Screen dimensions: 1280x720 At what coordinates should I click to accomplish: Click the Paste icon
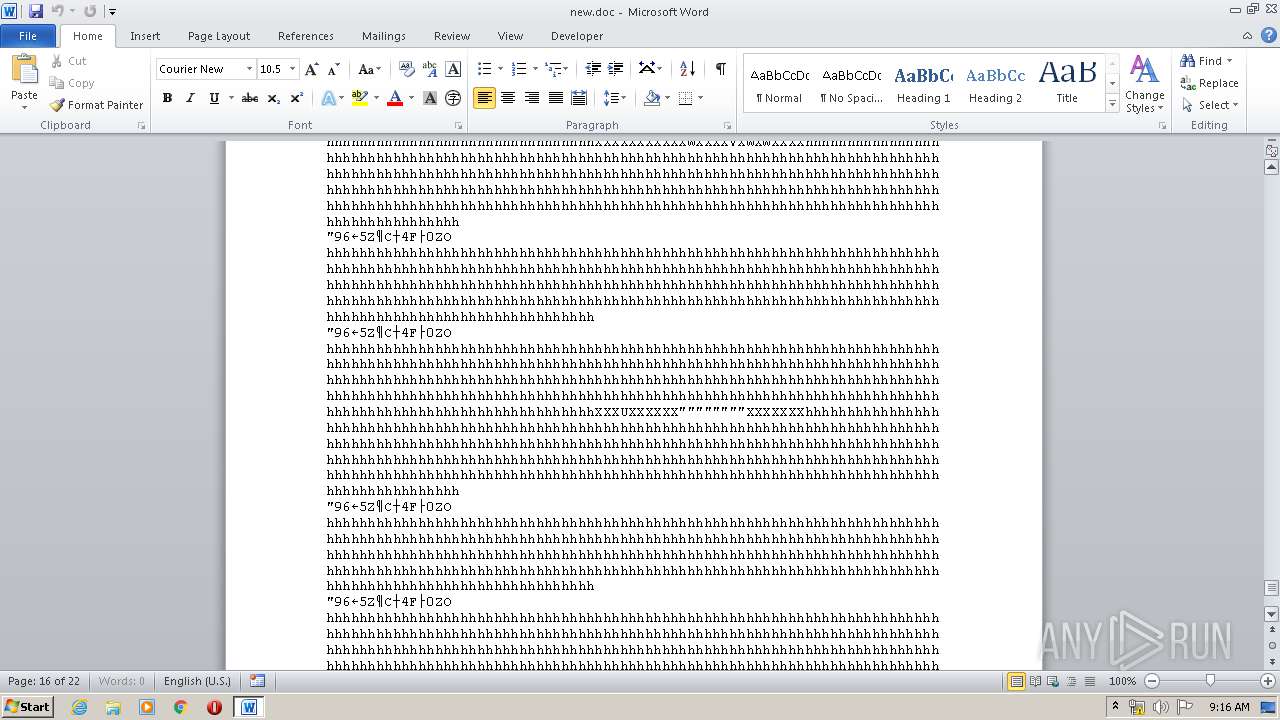[x=24, y=70]
